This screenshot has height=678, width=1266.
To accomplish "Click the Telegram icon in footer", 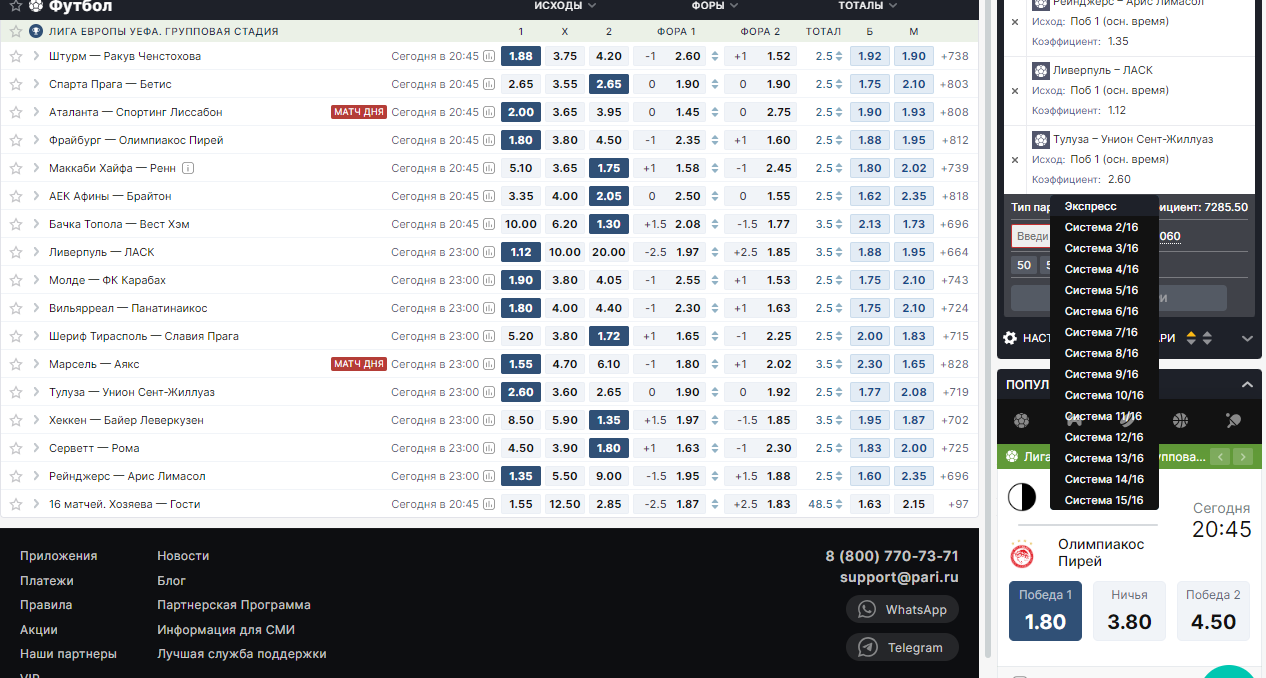I will click(867, 647).
